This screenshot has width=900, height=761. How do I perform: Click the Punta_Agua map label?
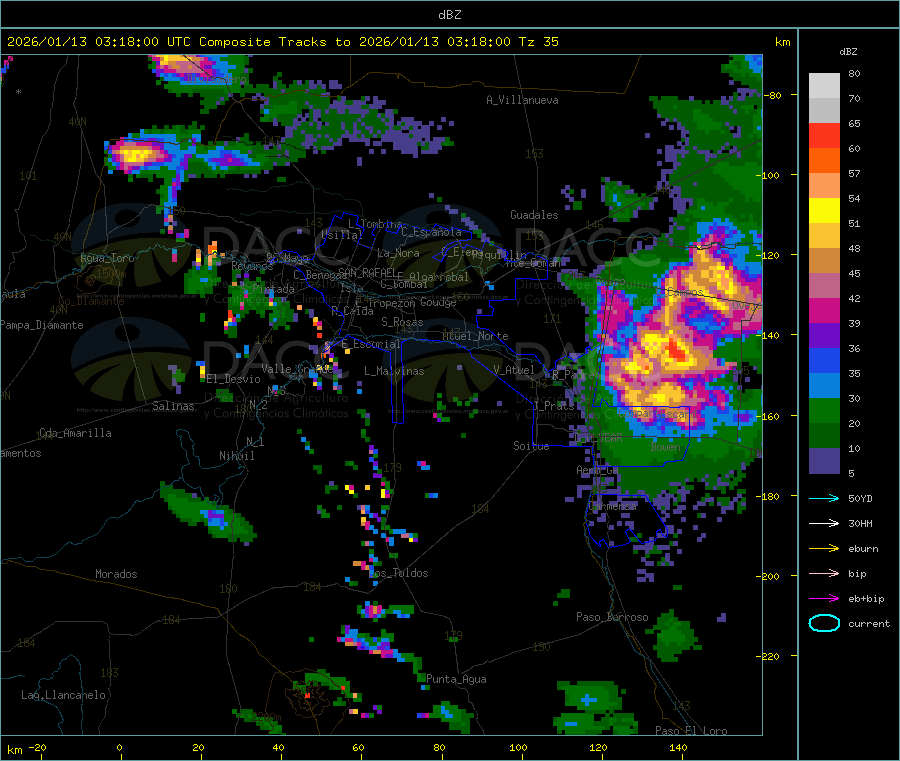tap(456, 679)
